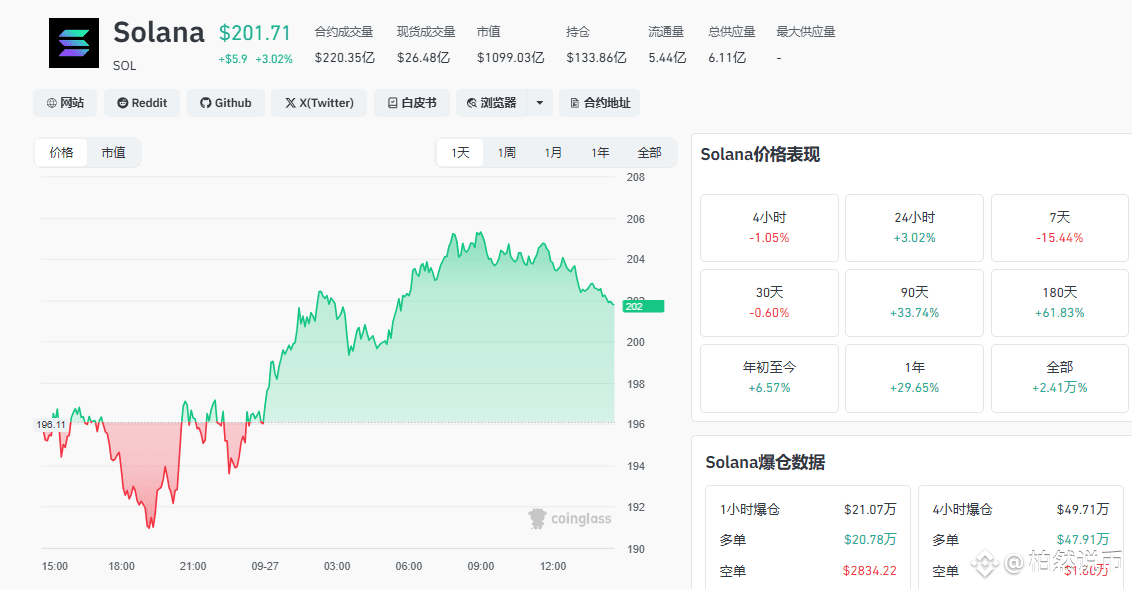Open the 合约地址 contract address

pyautogui.click(x=599, y=103)
